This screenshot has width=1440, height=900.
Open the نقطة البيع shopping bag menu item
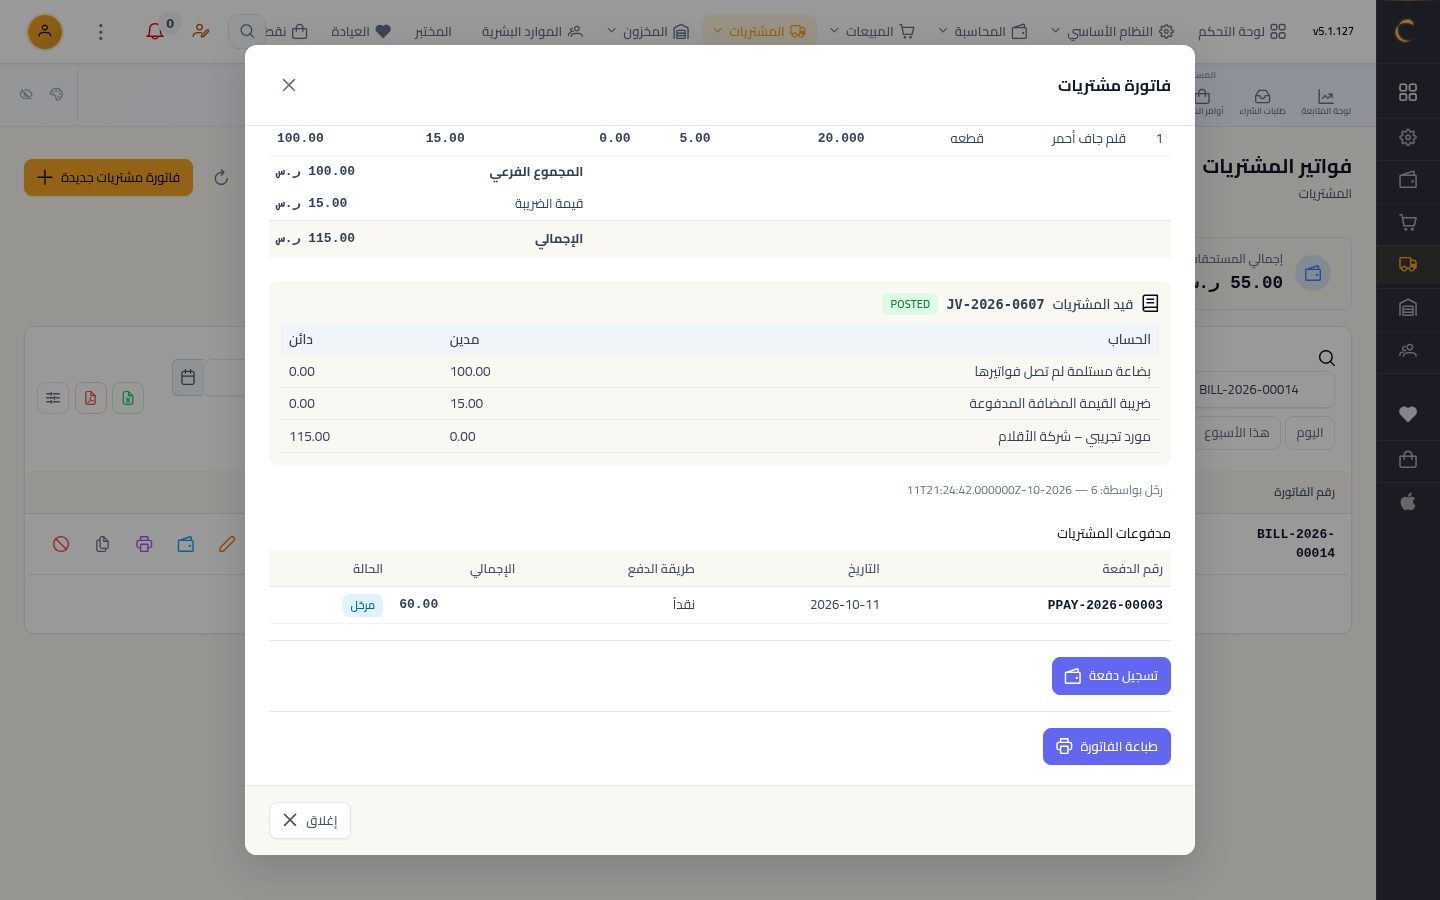coord(287,32)
